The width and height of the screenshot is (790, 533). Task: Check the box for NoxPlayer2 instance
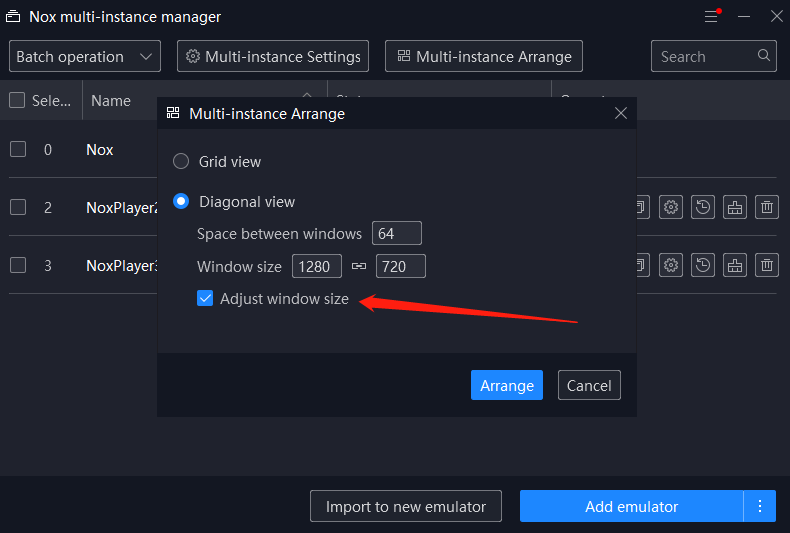18,207
